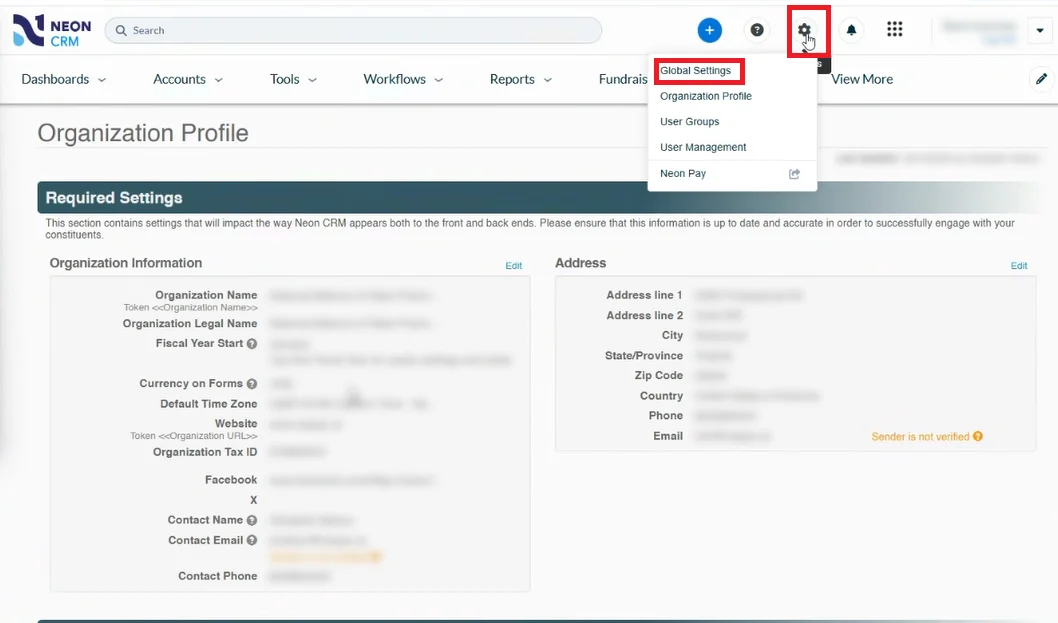Open the help question mark icon
Viewport: 1058px width, 623px height.
(757, 30)
